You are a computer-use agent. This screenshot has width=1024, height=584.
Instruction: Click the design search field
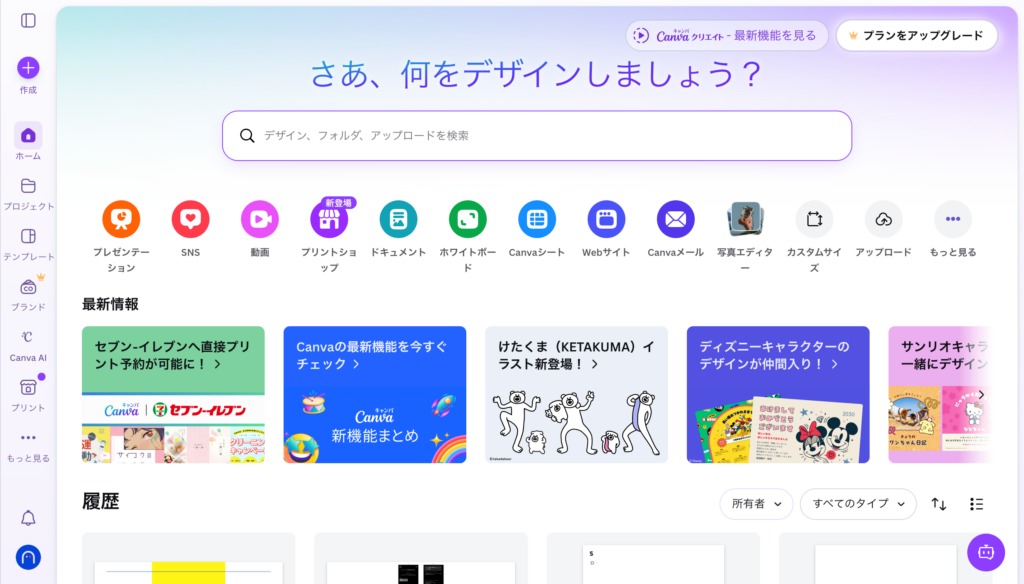coord(537,135)
